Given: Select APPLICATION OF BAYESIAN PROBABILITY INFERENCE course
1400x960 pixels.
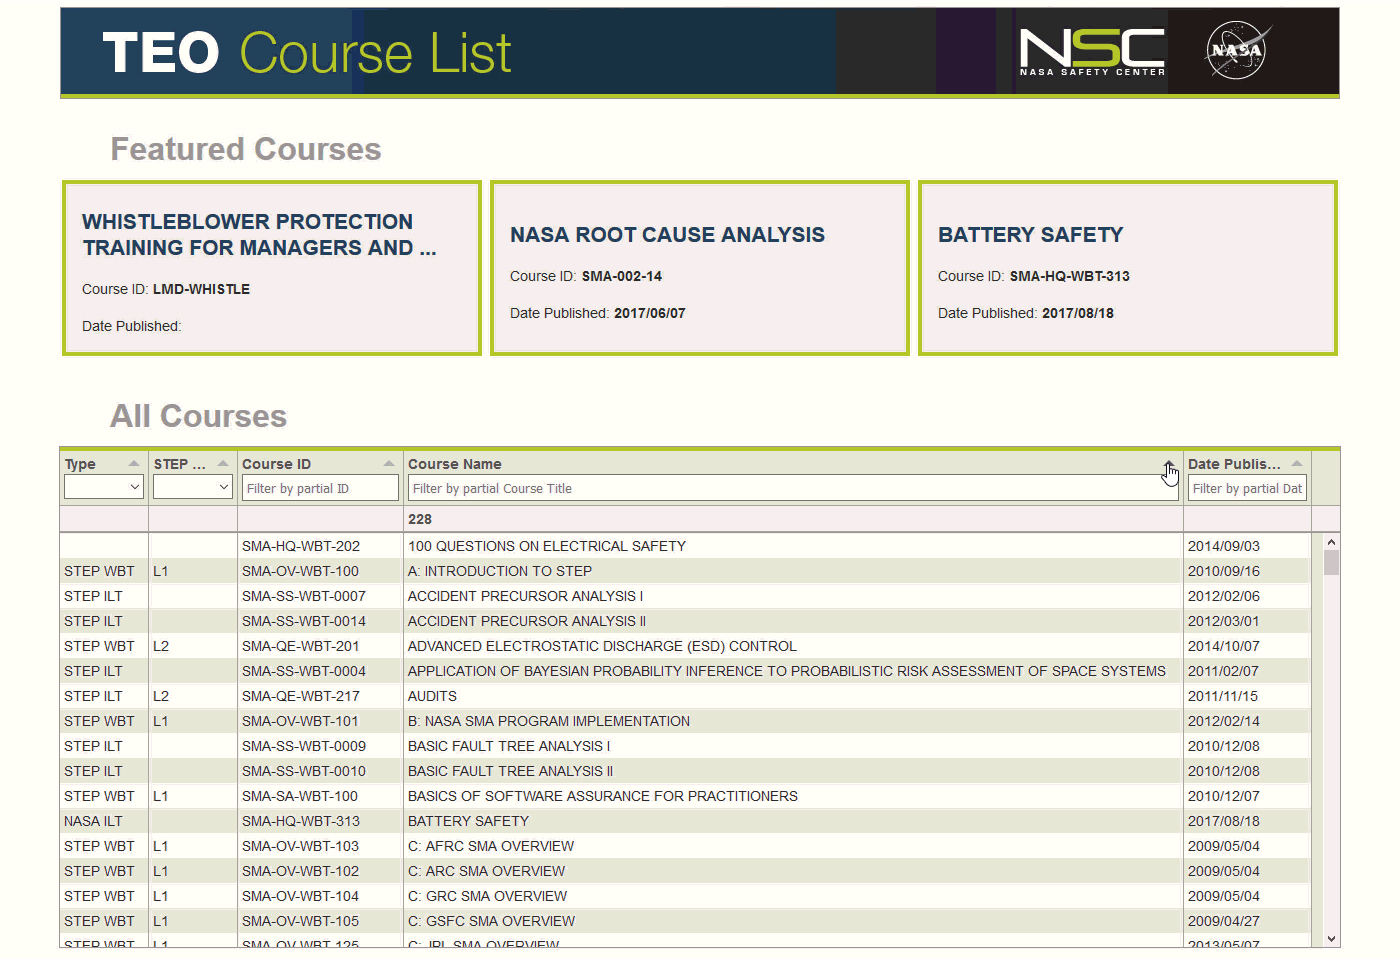Looking at the screenshot, I should [786, 671].
